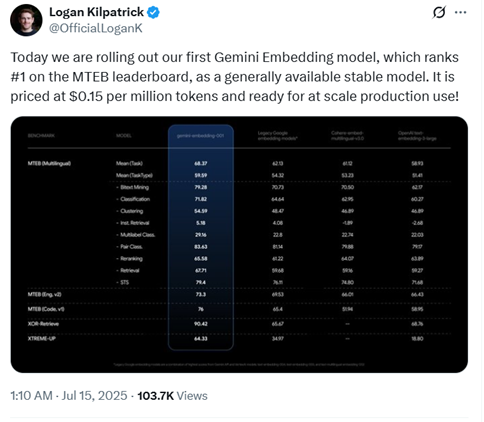Viewport: 484px width, 422px height.
Task: Click the blue verified checkmark badge
Action: 153,12
